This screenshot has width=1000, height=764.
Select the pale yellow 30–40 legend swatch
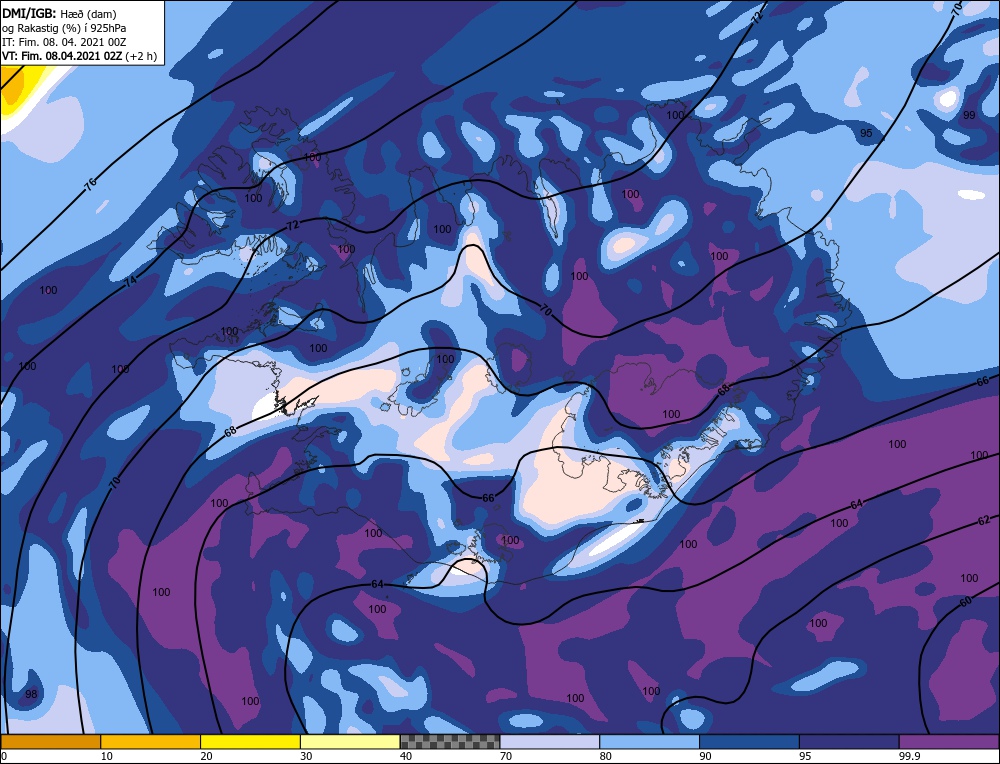point(350,741)
